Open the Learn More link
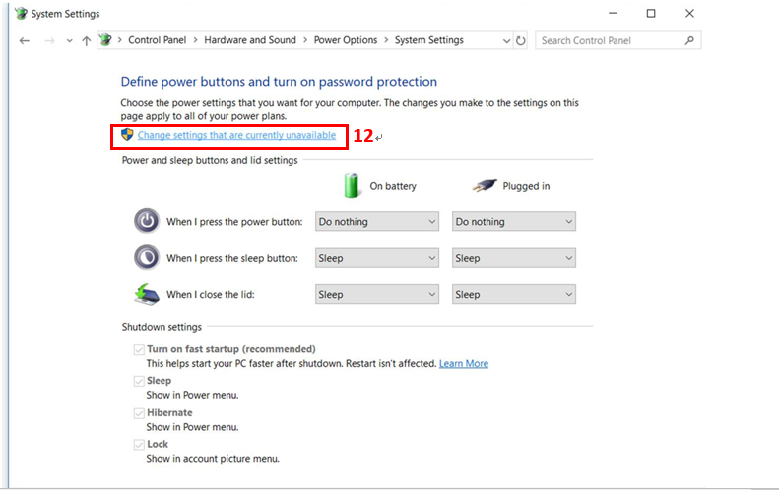779x490 pixels. (x=464, y=364)
